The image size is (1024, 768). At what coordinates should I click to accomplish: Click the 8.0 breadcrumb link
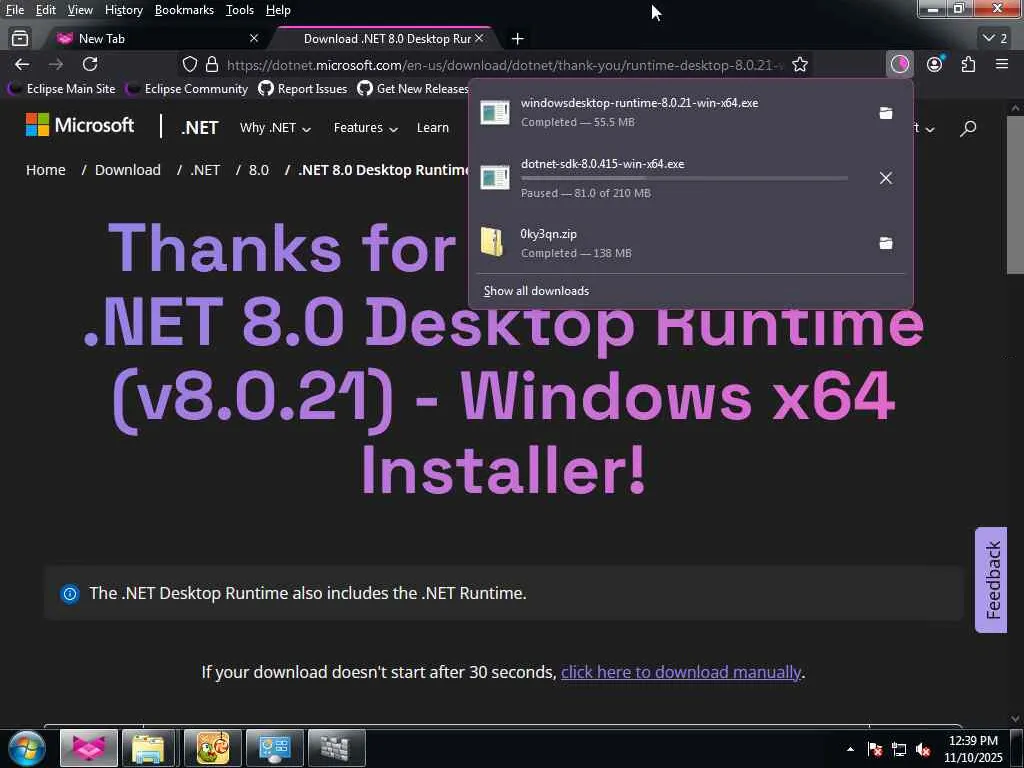pyautogui.click(x=259, y=170)
